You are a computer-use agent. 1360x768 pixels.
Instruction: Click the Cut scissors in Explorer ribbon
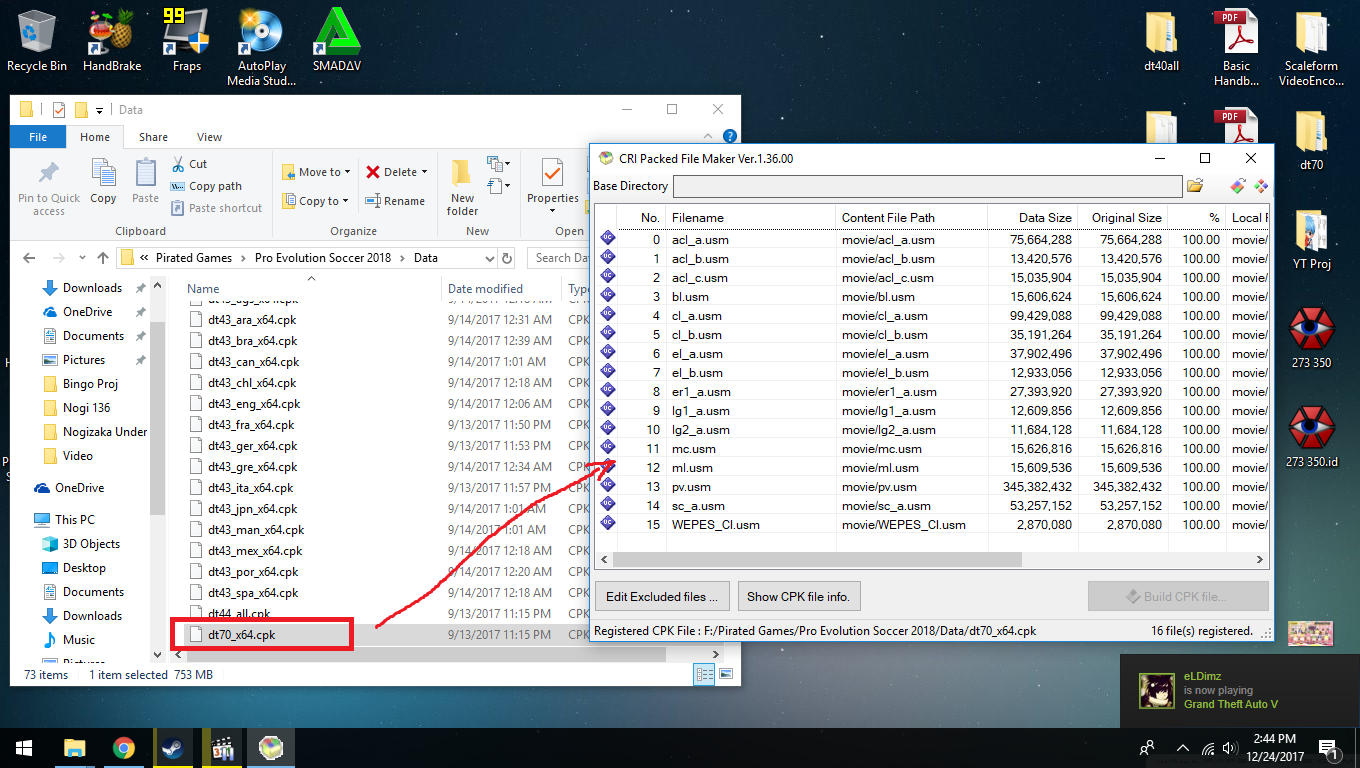click(188, 164)
